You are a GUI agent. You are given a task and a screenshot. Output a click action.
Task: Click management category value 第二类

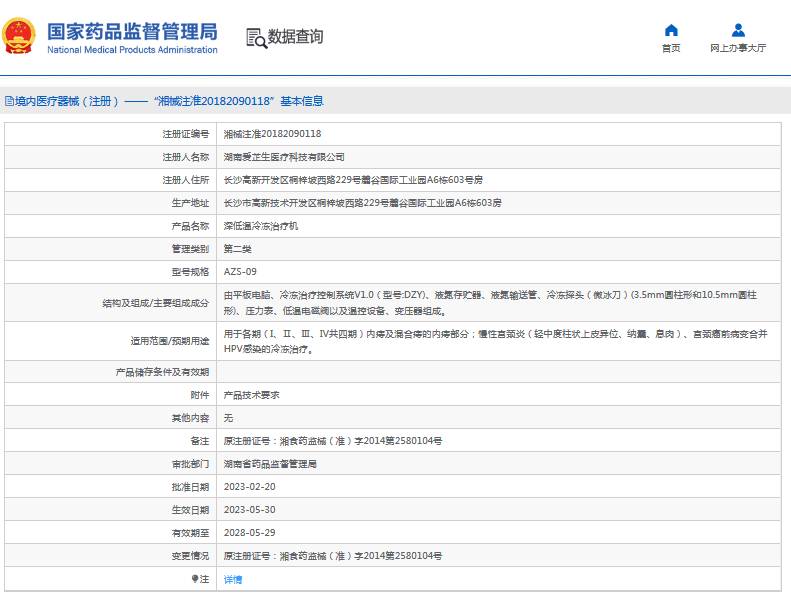click(238, 249)
